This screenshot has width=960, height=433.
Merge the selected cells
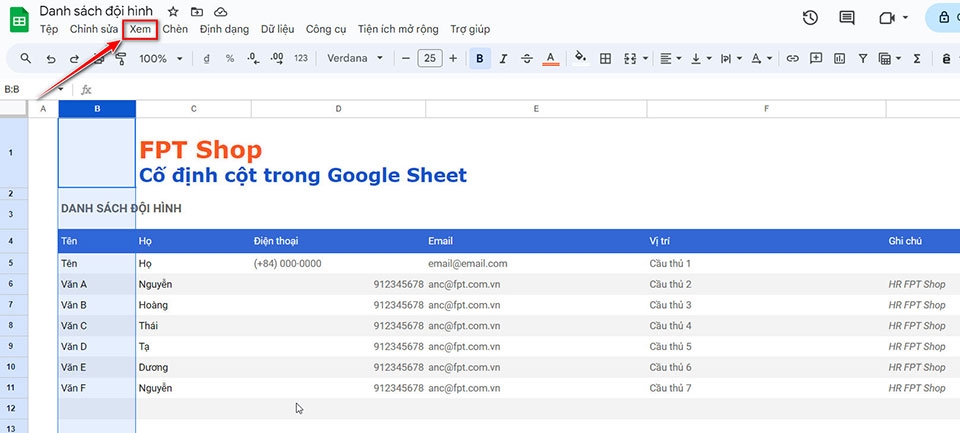[630, 59]
